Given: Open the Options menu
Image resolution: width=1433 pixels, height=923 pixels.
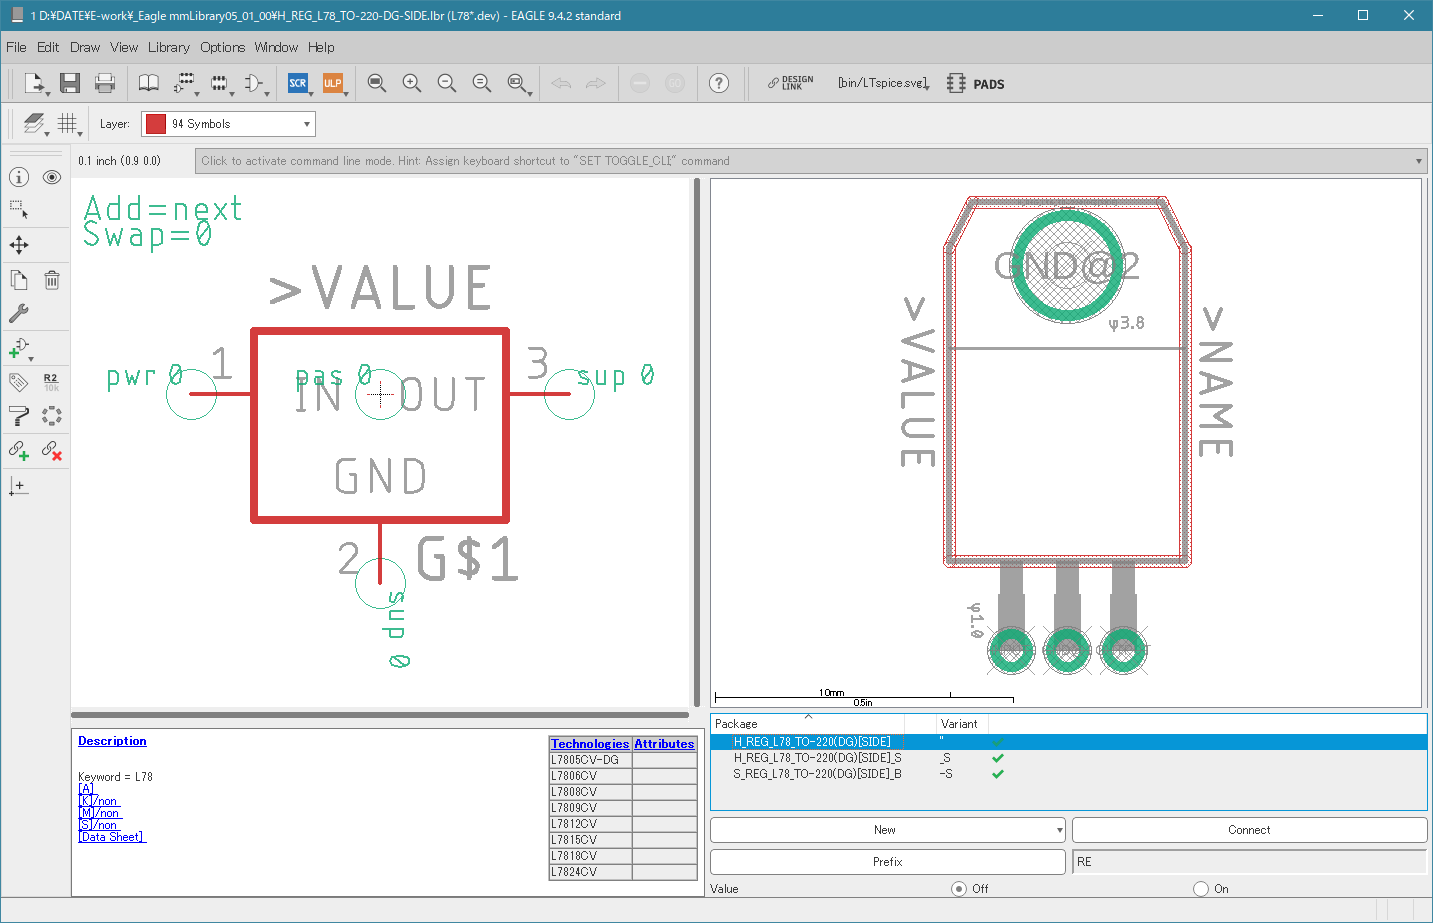Looking at the screenshot, I should 222,47.
